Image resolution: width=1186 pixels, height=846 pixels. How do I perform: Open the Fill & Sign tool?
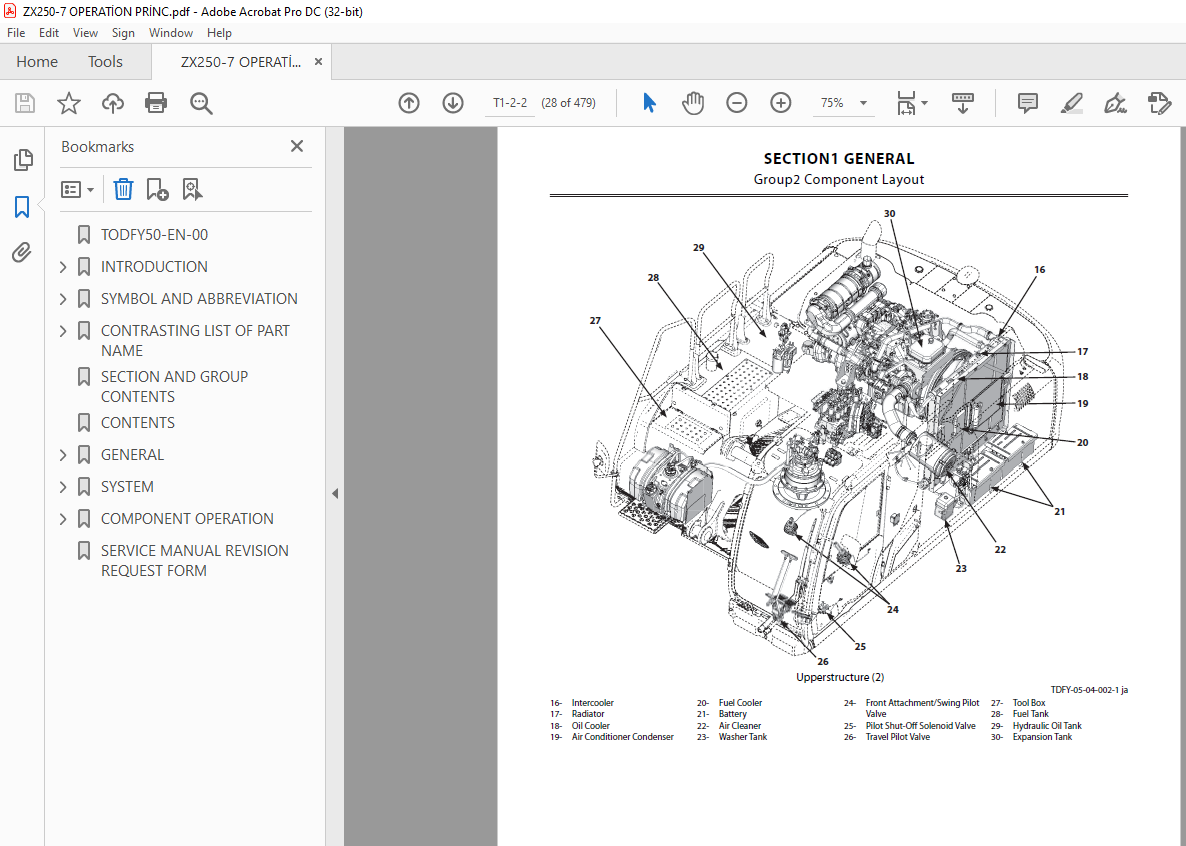pos(1115,103)
